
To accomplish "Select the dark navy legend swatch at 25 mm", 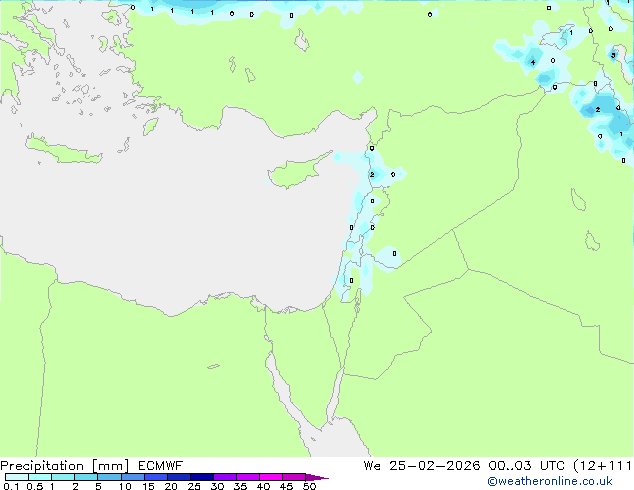I will point(202,477).
